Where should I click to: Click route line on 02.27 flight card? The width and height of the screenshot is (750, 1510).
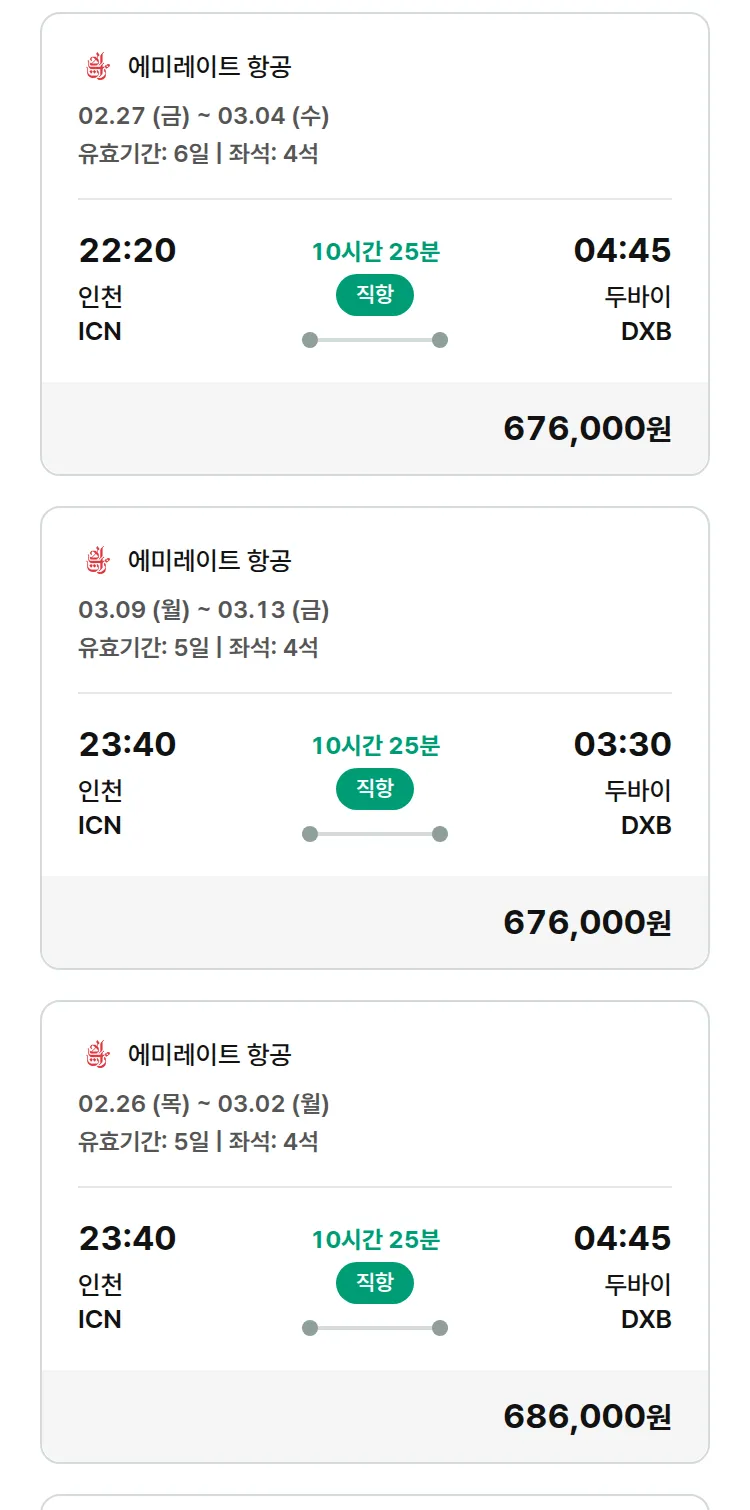pyautogui.click(x=374, y=340)
